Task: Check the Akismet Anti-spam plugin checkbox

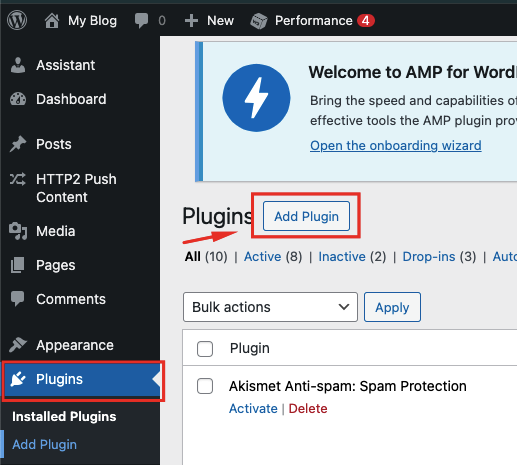Action: [205, 386]
